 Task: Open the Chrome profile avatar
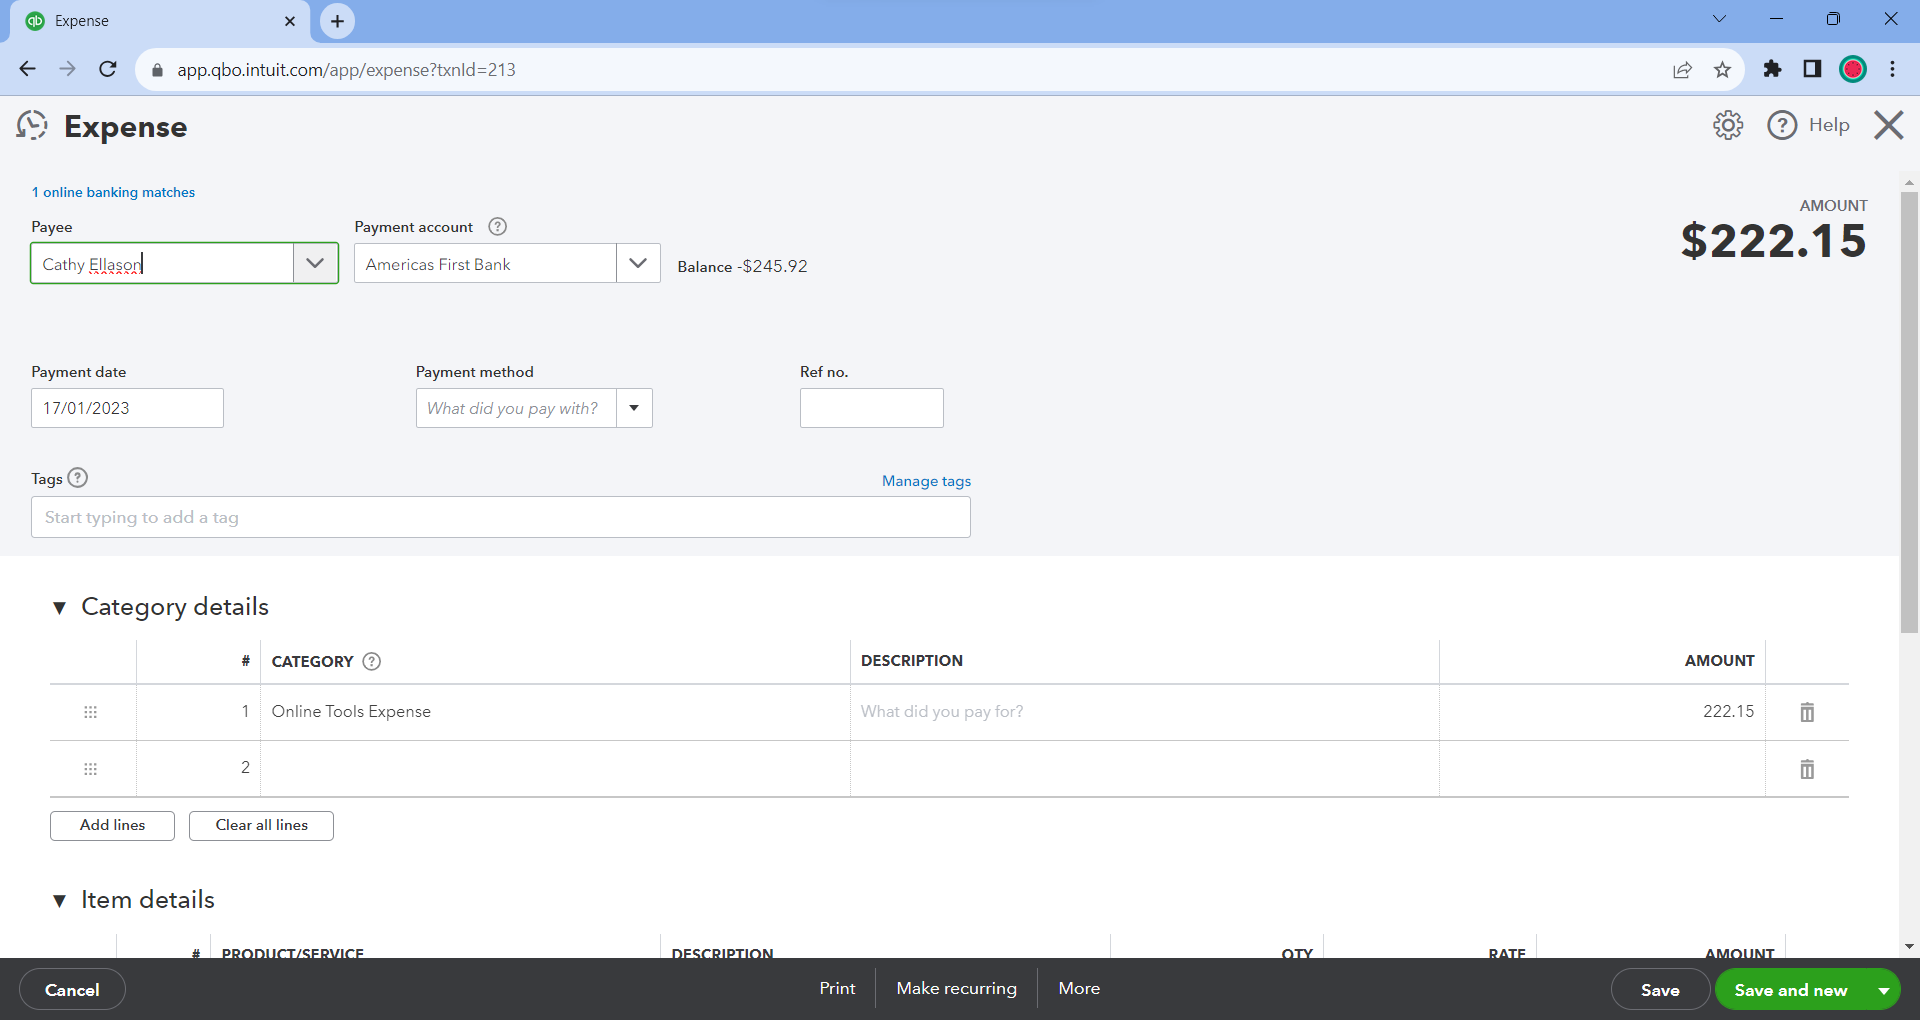pos(1853,69)
